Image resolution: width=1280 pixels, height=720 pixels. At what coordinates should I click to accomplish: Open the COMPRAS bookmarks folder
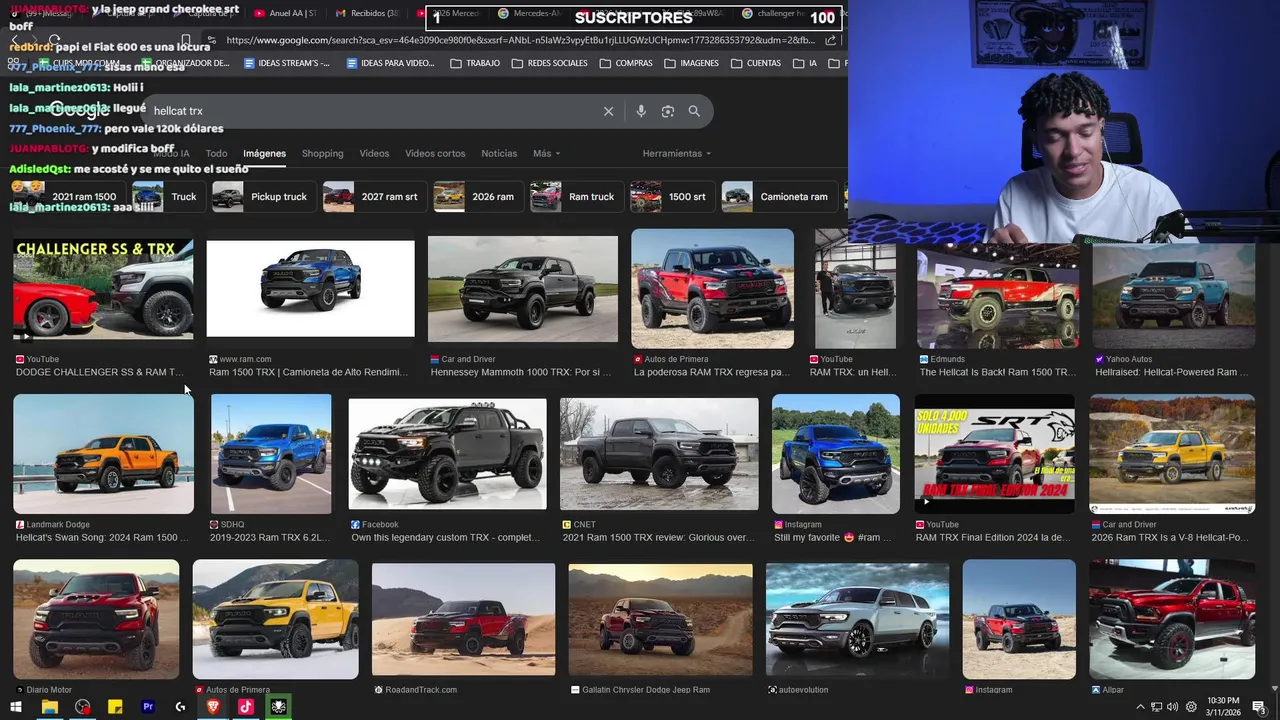click(x=626, y=63)
